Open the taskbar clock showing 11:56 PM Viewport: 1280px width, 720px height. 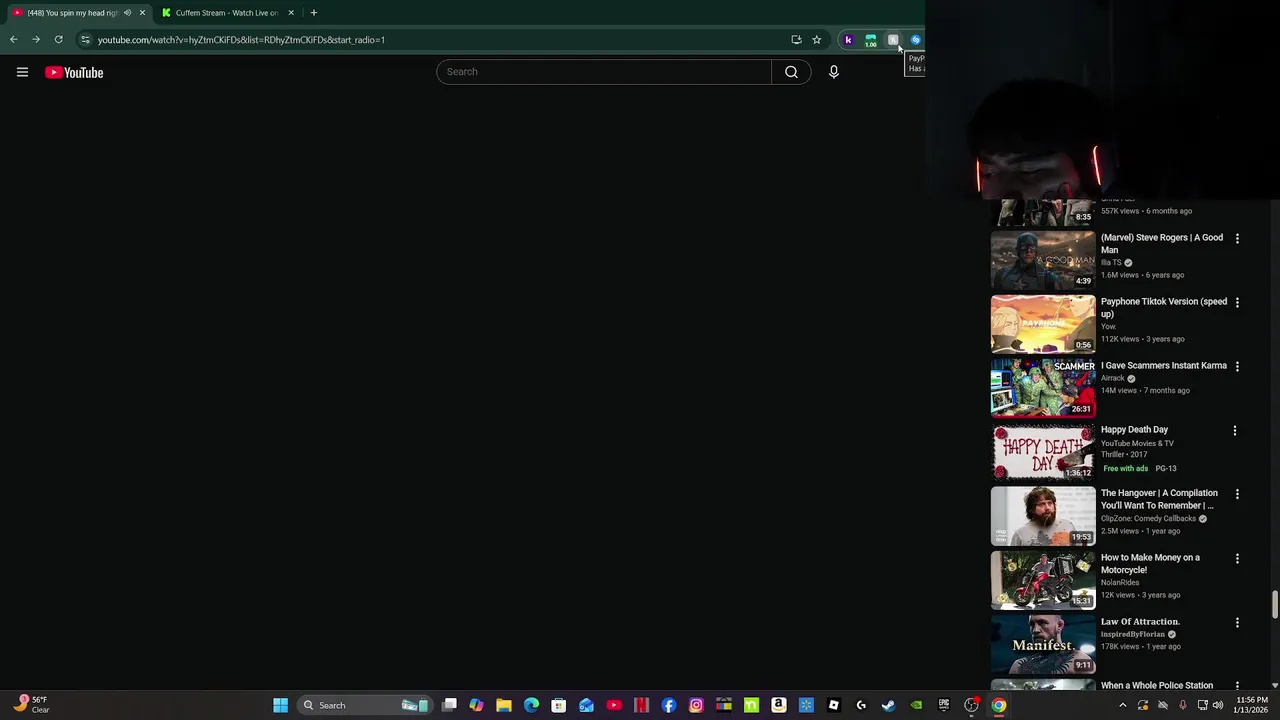click(1252, 705)
